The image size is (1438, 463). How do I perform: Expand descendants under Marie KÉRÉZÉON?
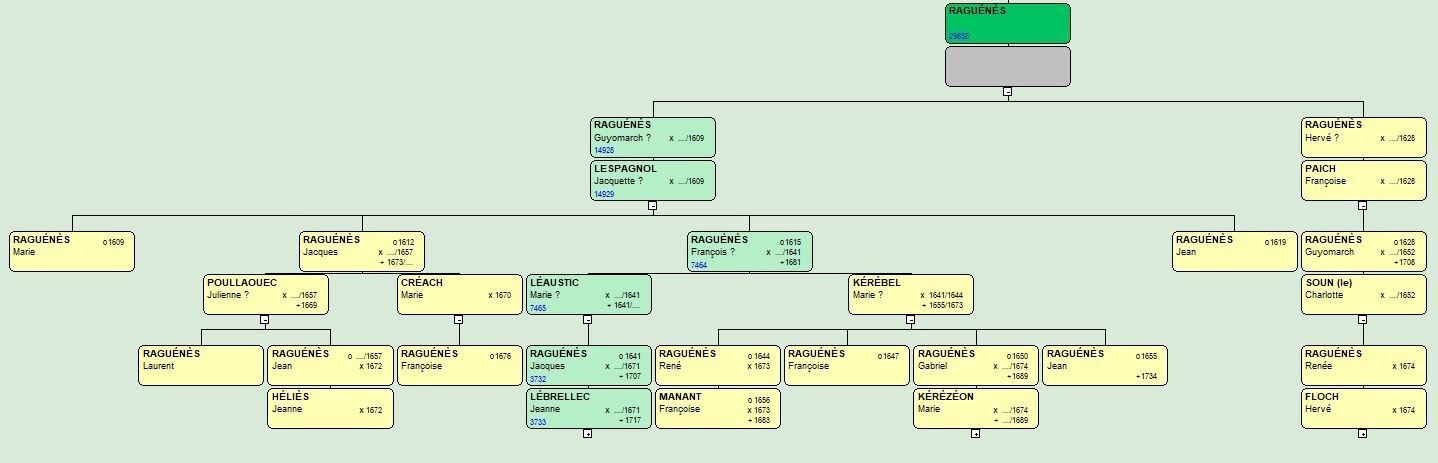(975, 433)
